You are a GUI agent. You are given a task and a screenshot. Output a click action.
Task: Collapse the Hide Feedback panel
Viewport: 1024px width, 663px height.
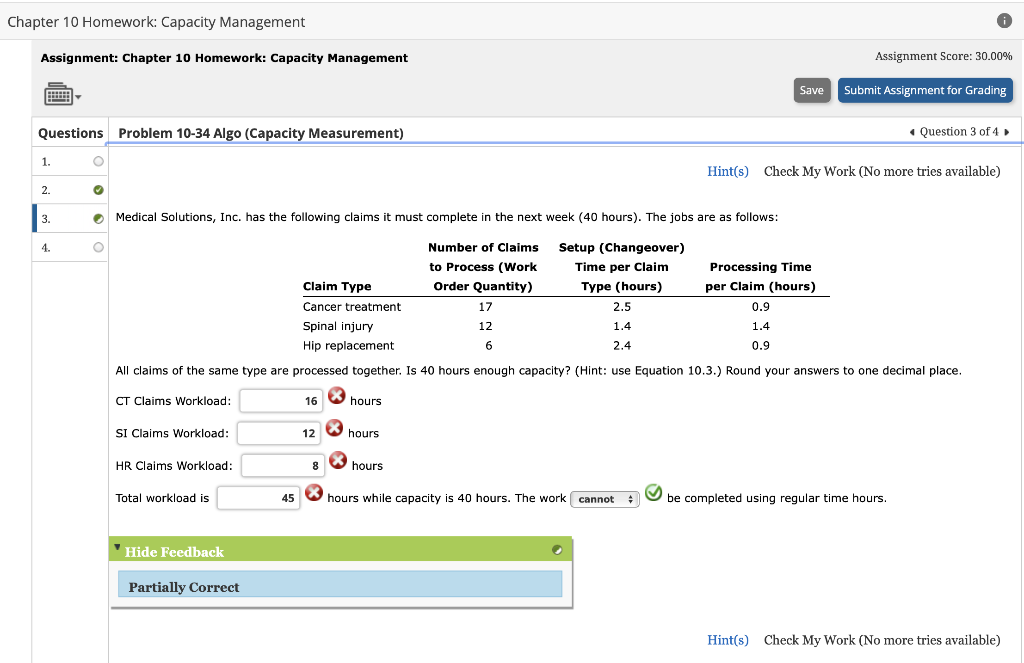click(x=117, y=548)
